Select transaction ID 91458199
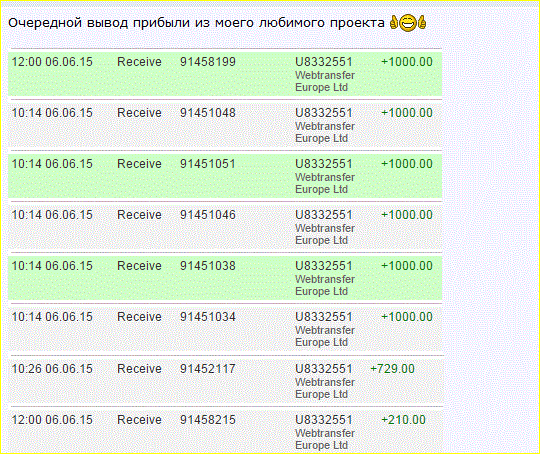The width and height of the screenshot is (540, 454). point(208,62)
